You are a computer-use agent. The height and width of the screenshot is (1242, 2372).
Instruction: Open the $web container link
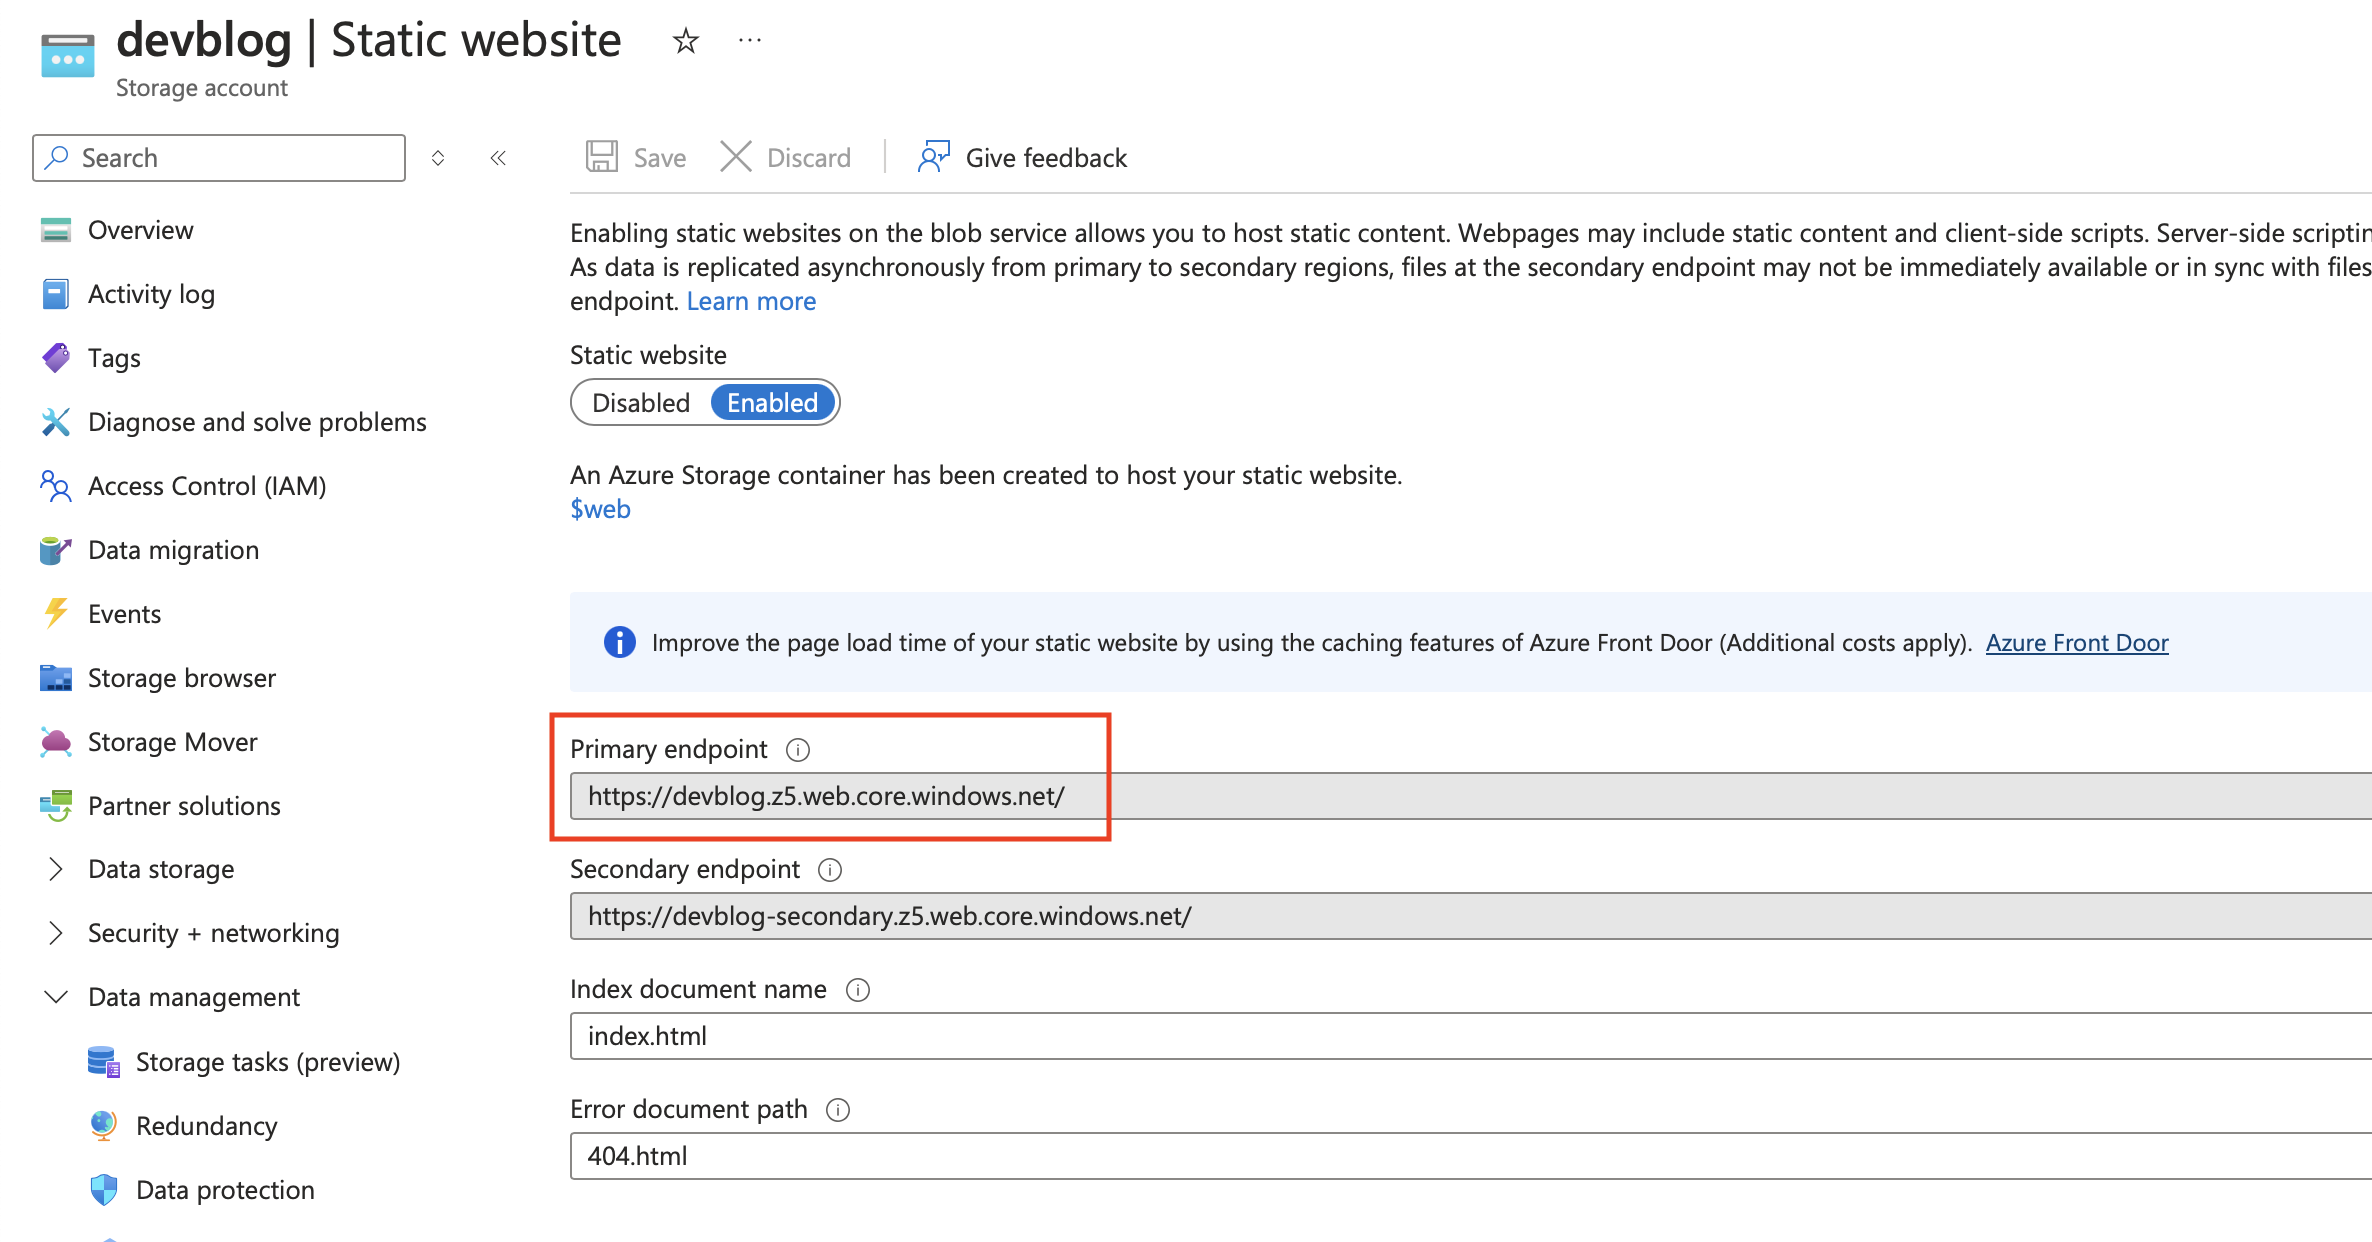click(x=600, y=509)
